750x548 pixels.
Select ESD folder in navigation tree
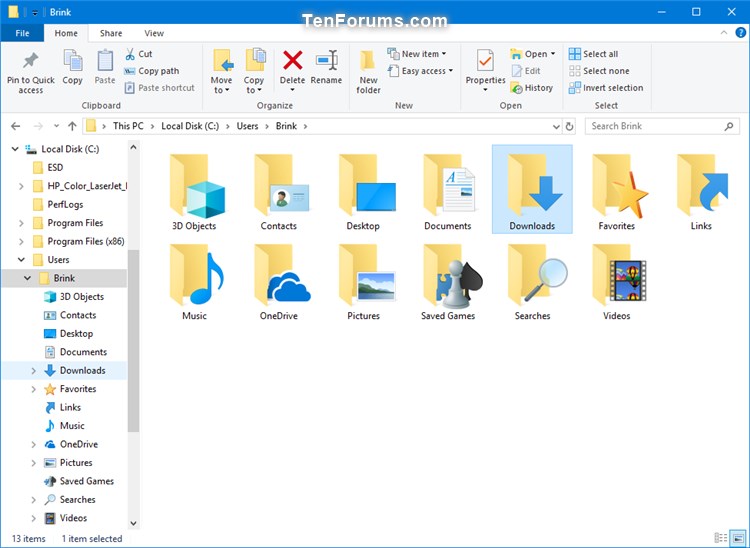(x=55, y=167)
